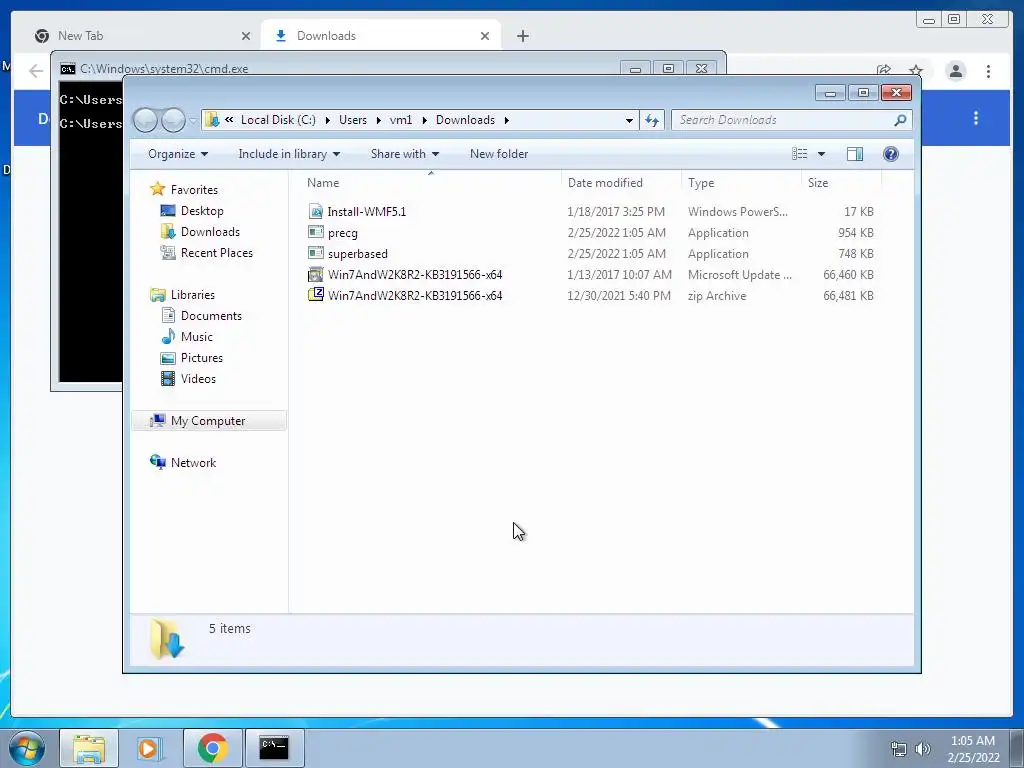Viewport: 1024px width, 768px height.
Task: Click the Downloads folder icon in Favorites
Action: coord(168,231)
